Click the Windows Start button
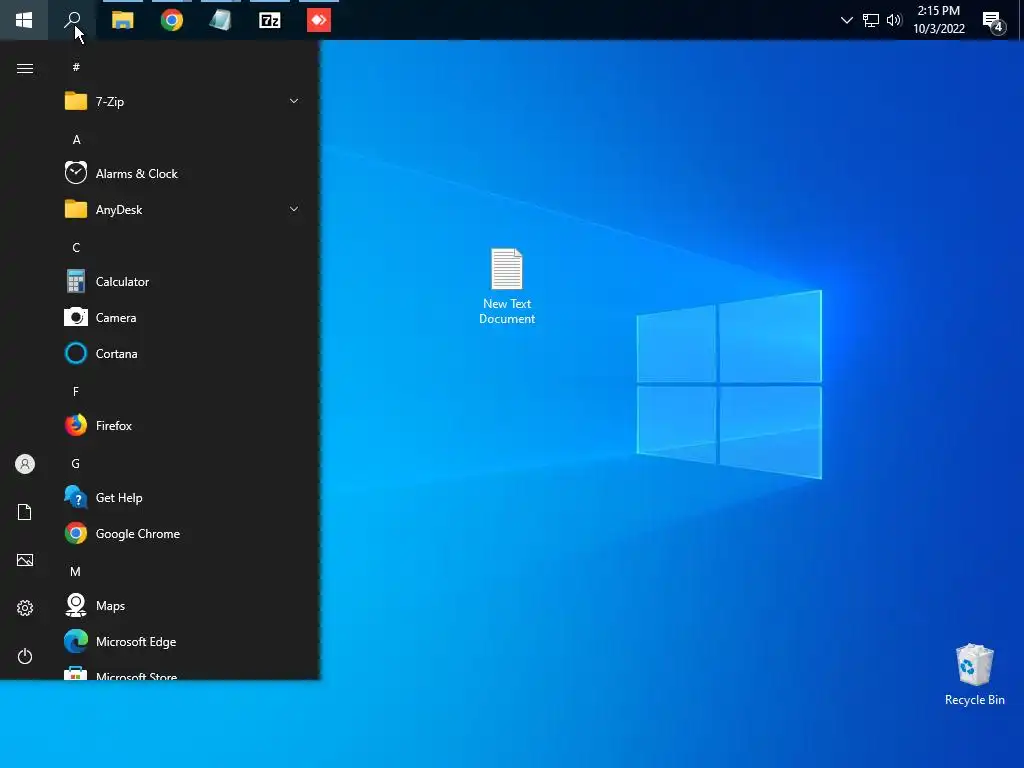The height and width of the screenshot is (768, 1024). point(24,20)
